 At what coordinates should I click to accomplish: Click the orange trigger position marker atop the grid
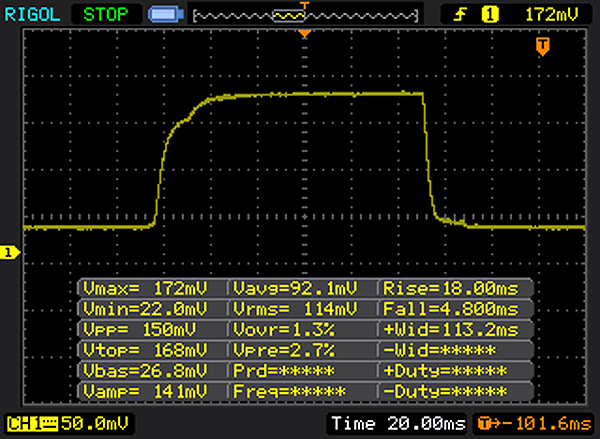[305, 34]
